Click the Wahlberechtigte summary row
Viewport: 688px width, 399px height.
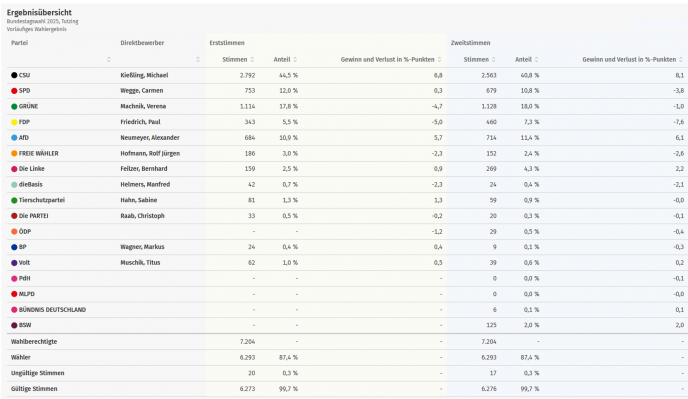coord(344,341)
